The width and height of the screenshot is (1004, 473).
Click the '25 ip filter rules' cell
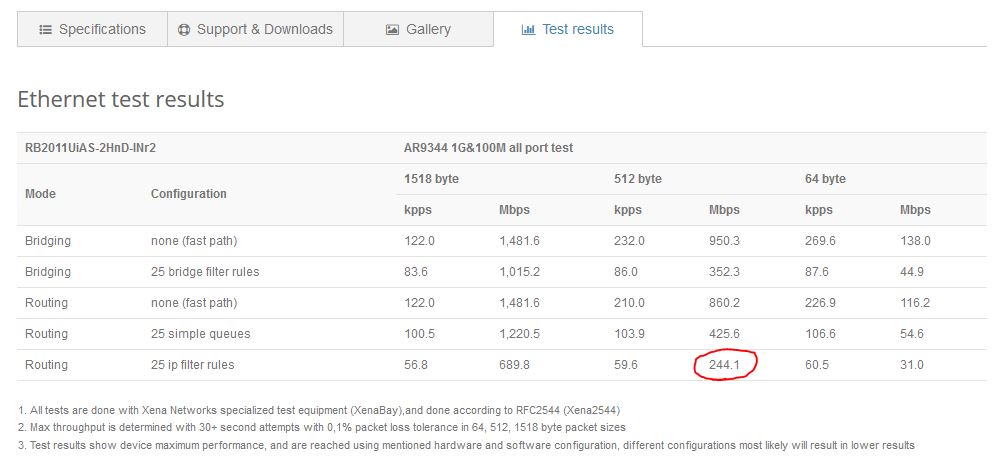(193, 365)
